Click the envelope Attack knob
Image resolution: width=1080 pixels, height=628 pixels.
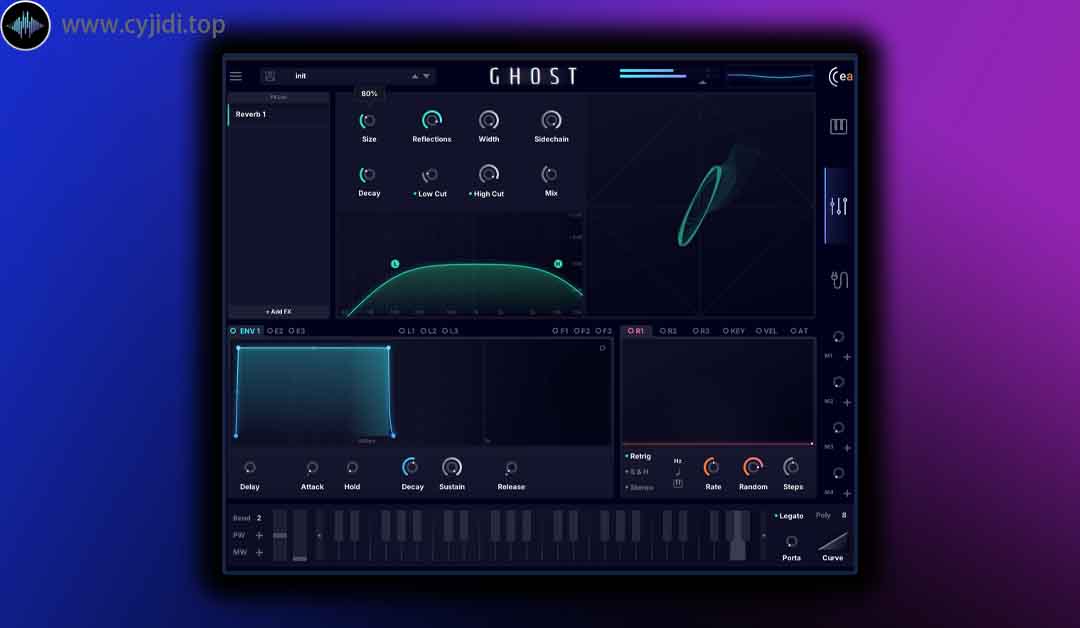(311, 468)
